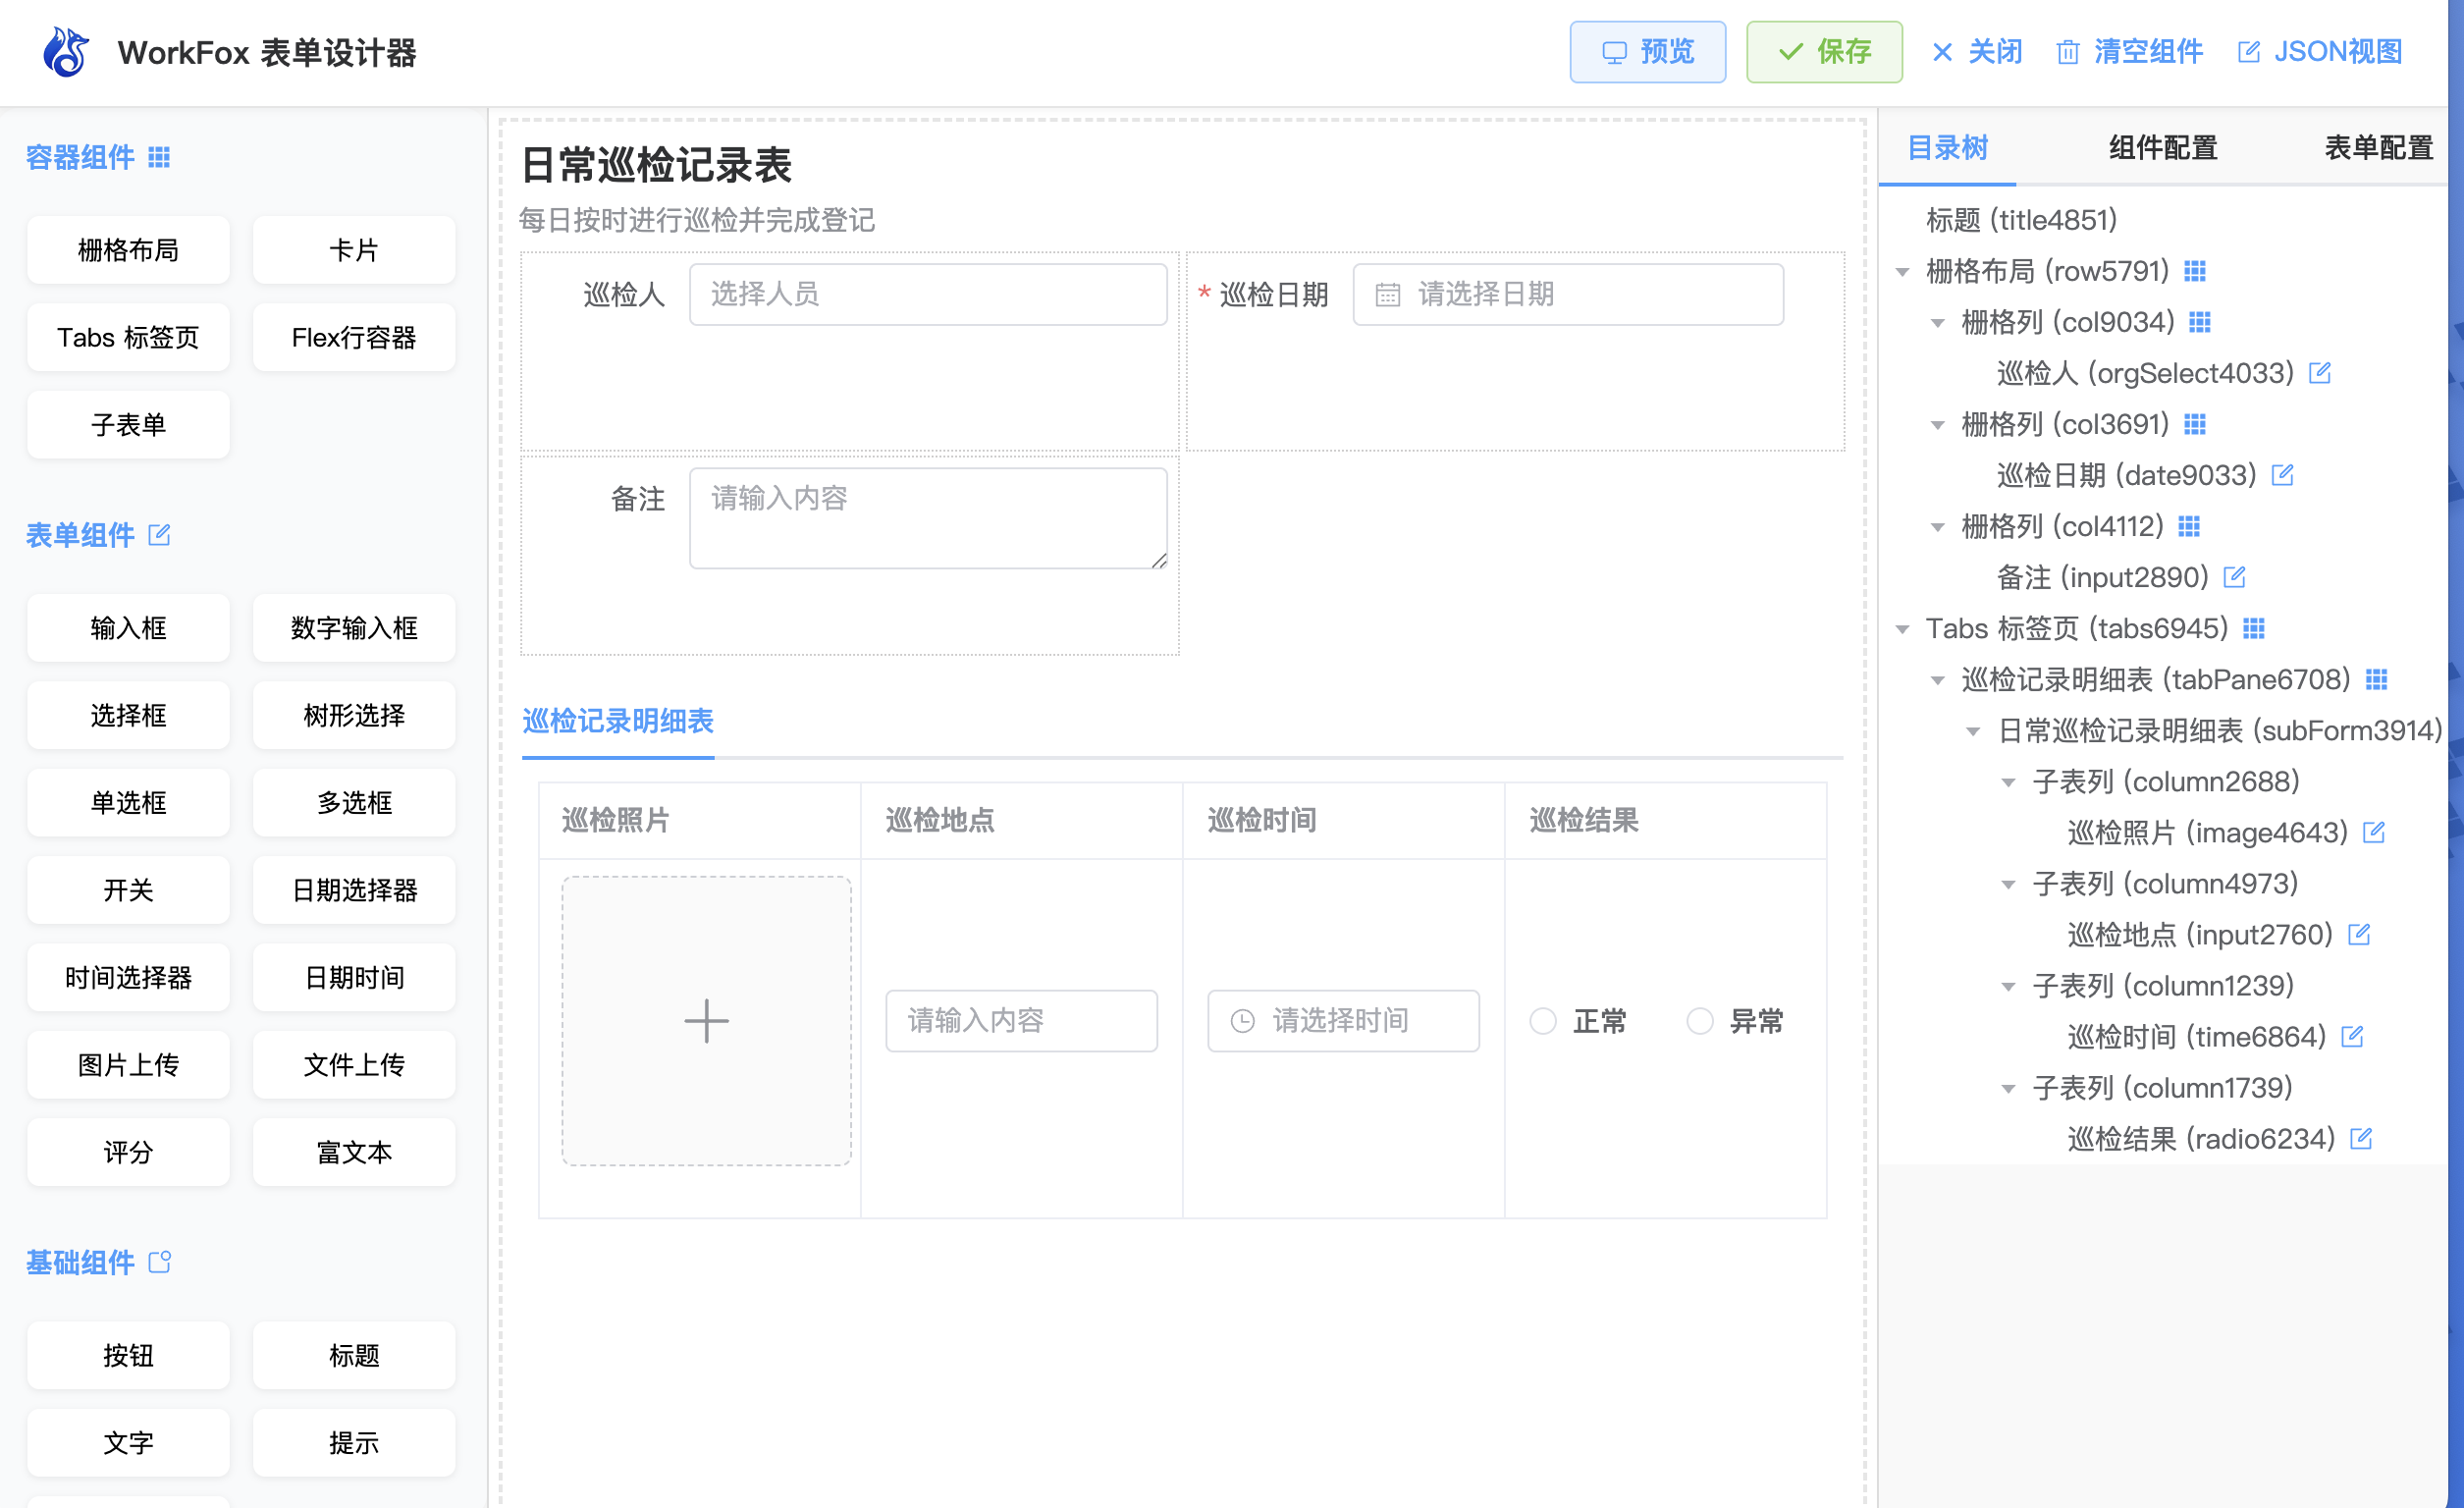Click edit icon next to 巡检结果 radio6234

coord(2361,1138)
